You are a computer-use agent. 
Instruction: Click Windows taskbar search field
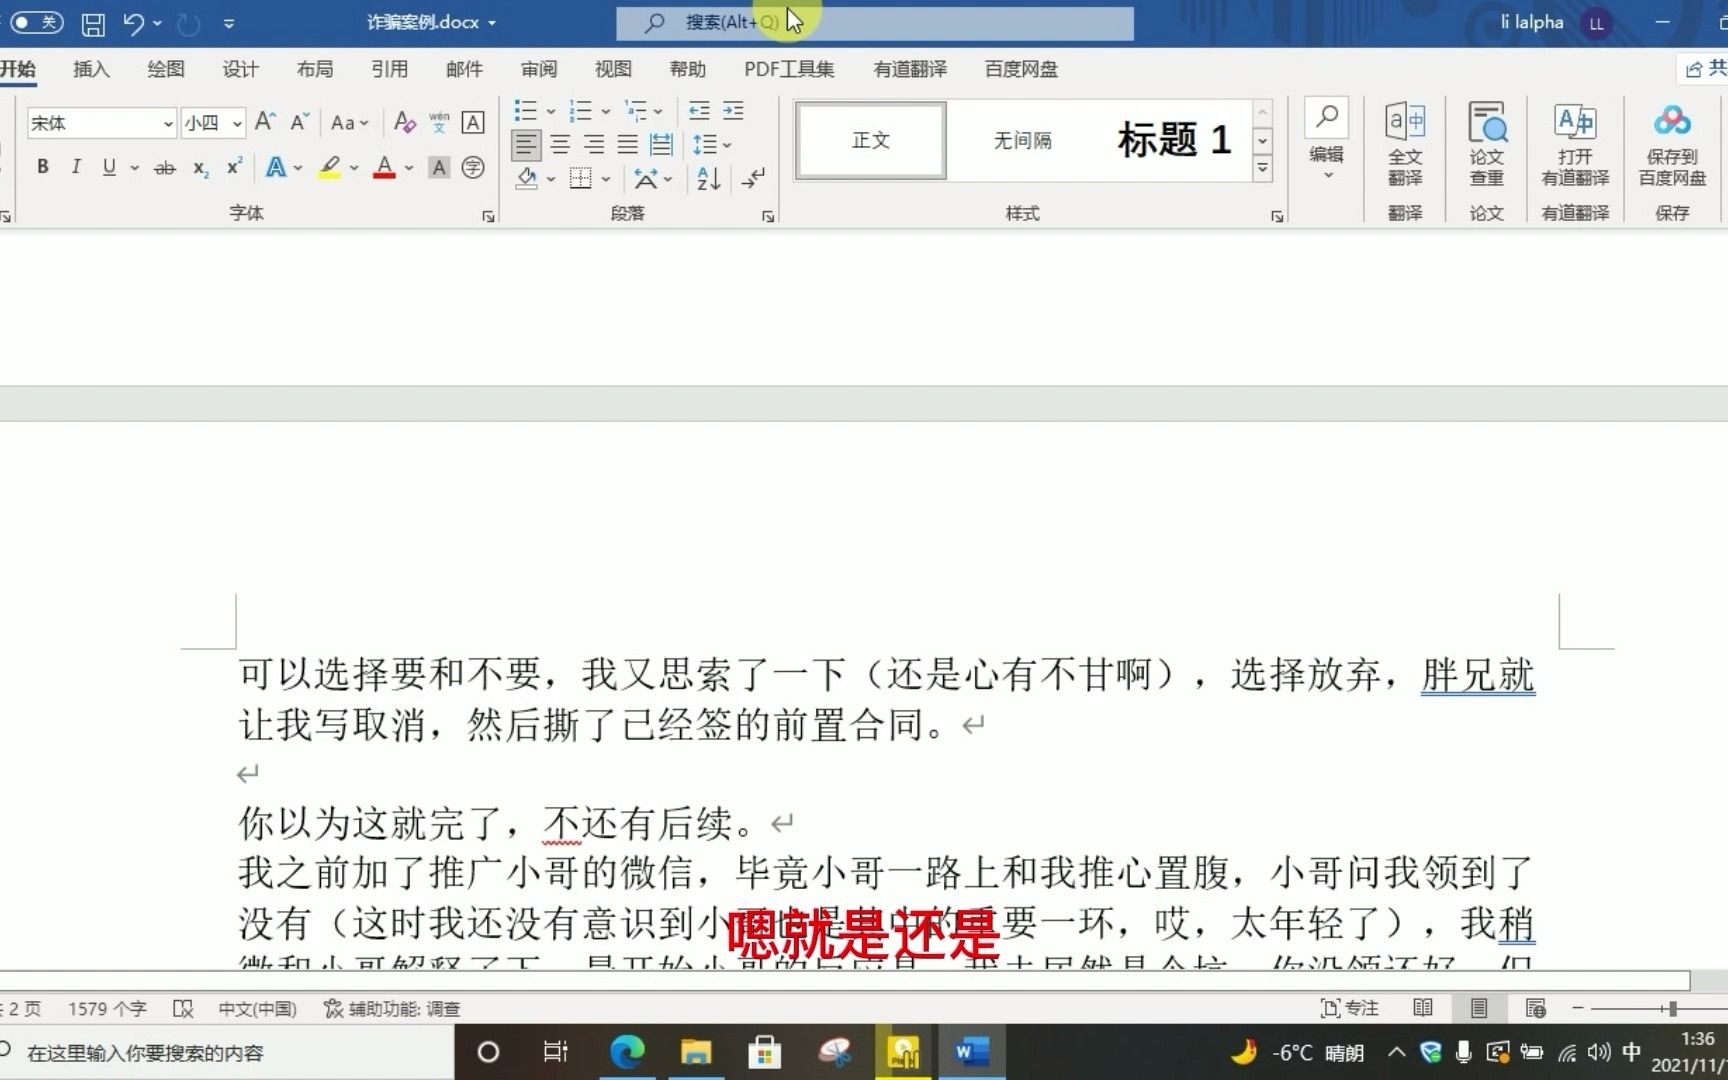pos(225,1052)
